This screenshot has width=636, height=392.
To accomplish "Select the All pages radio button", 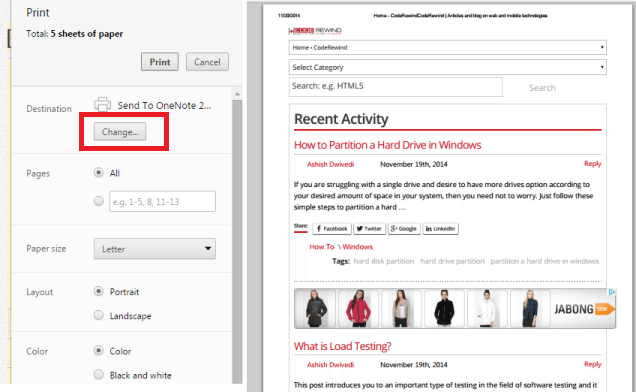I will (99, 173).
